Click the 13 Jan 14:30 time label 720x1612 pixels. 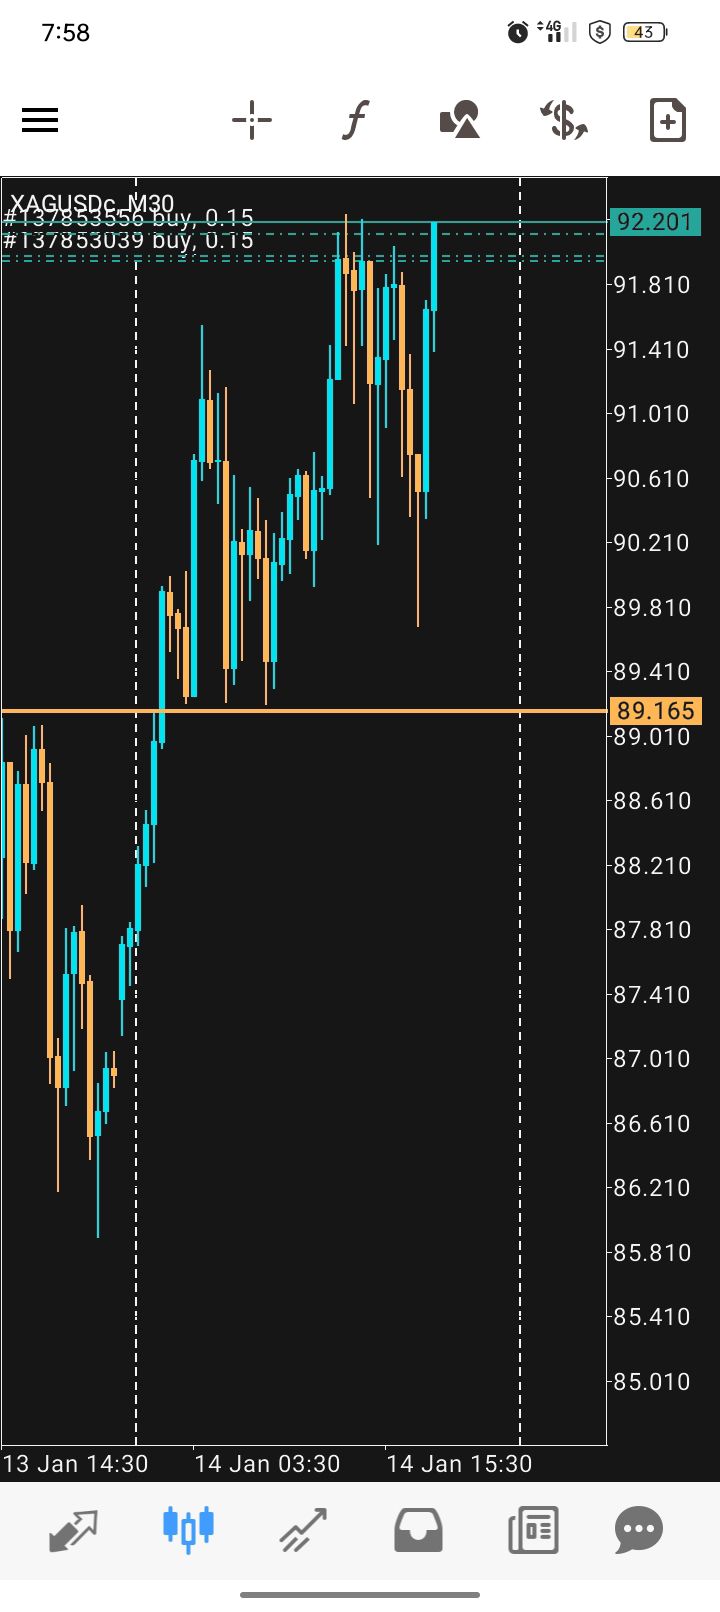point(75,1464)
